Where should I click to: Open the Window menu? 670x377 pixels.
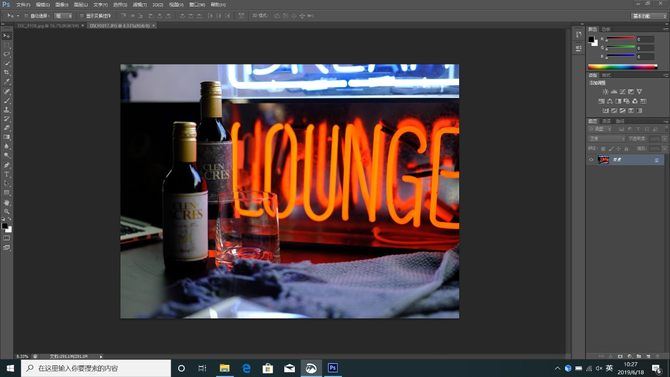coord(197,5)
